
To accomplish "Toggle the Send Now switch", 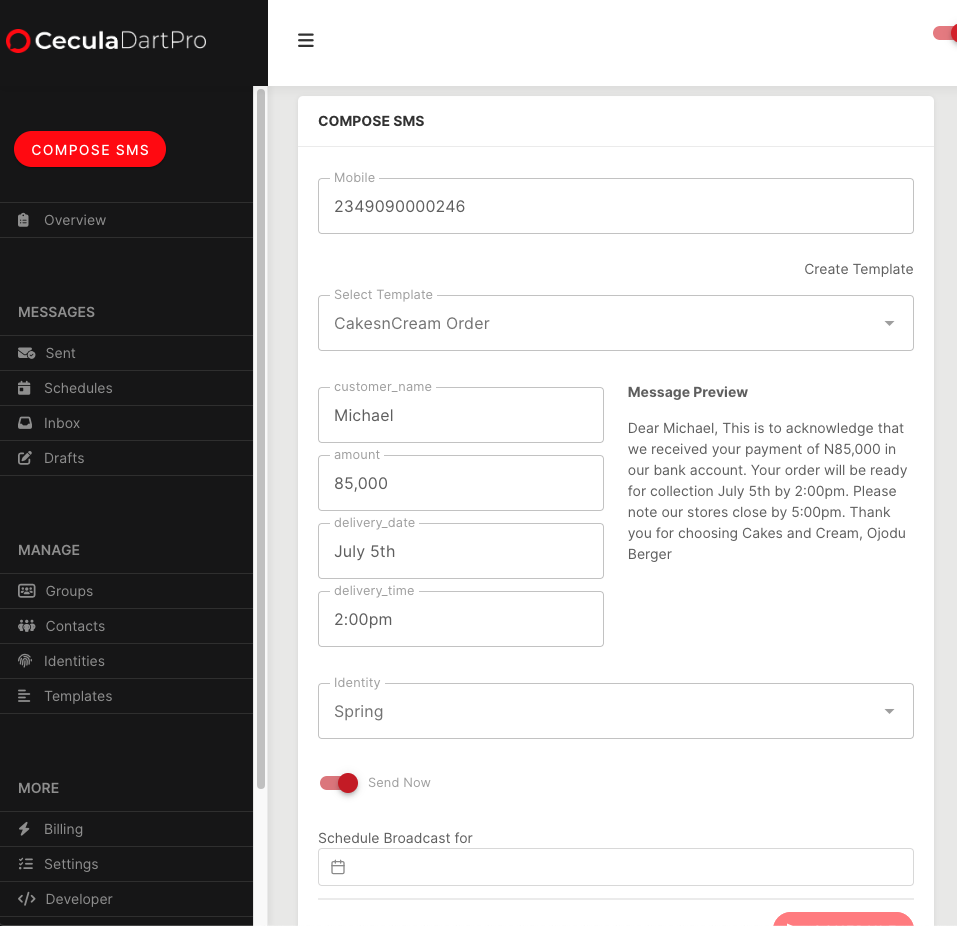I will tap(339, 783).
